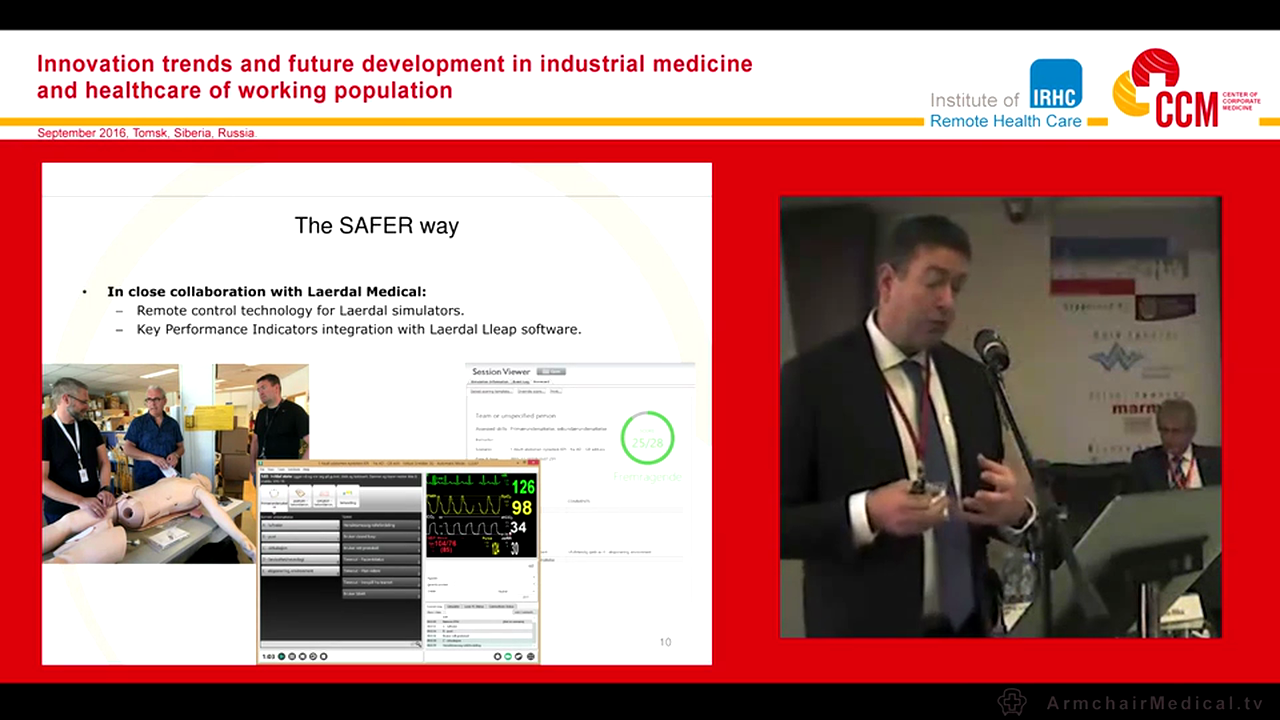Expand the C sirkulasjon circulation category
The width and height of the screenshot is (1280, 720).
pos(299,548)
